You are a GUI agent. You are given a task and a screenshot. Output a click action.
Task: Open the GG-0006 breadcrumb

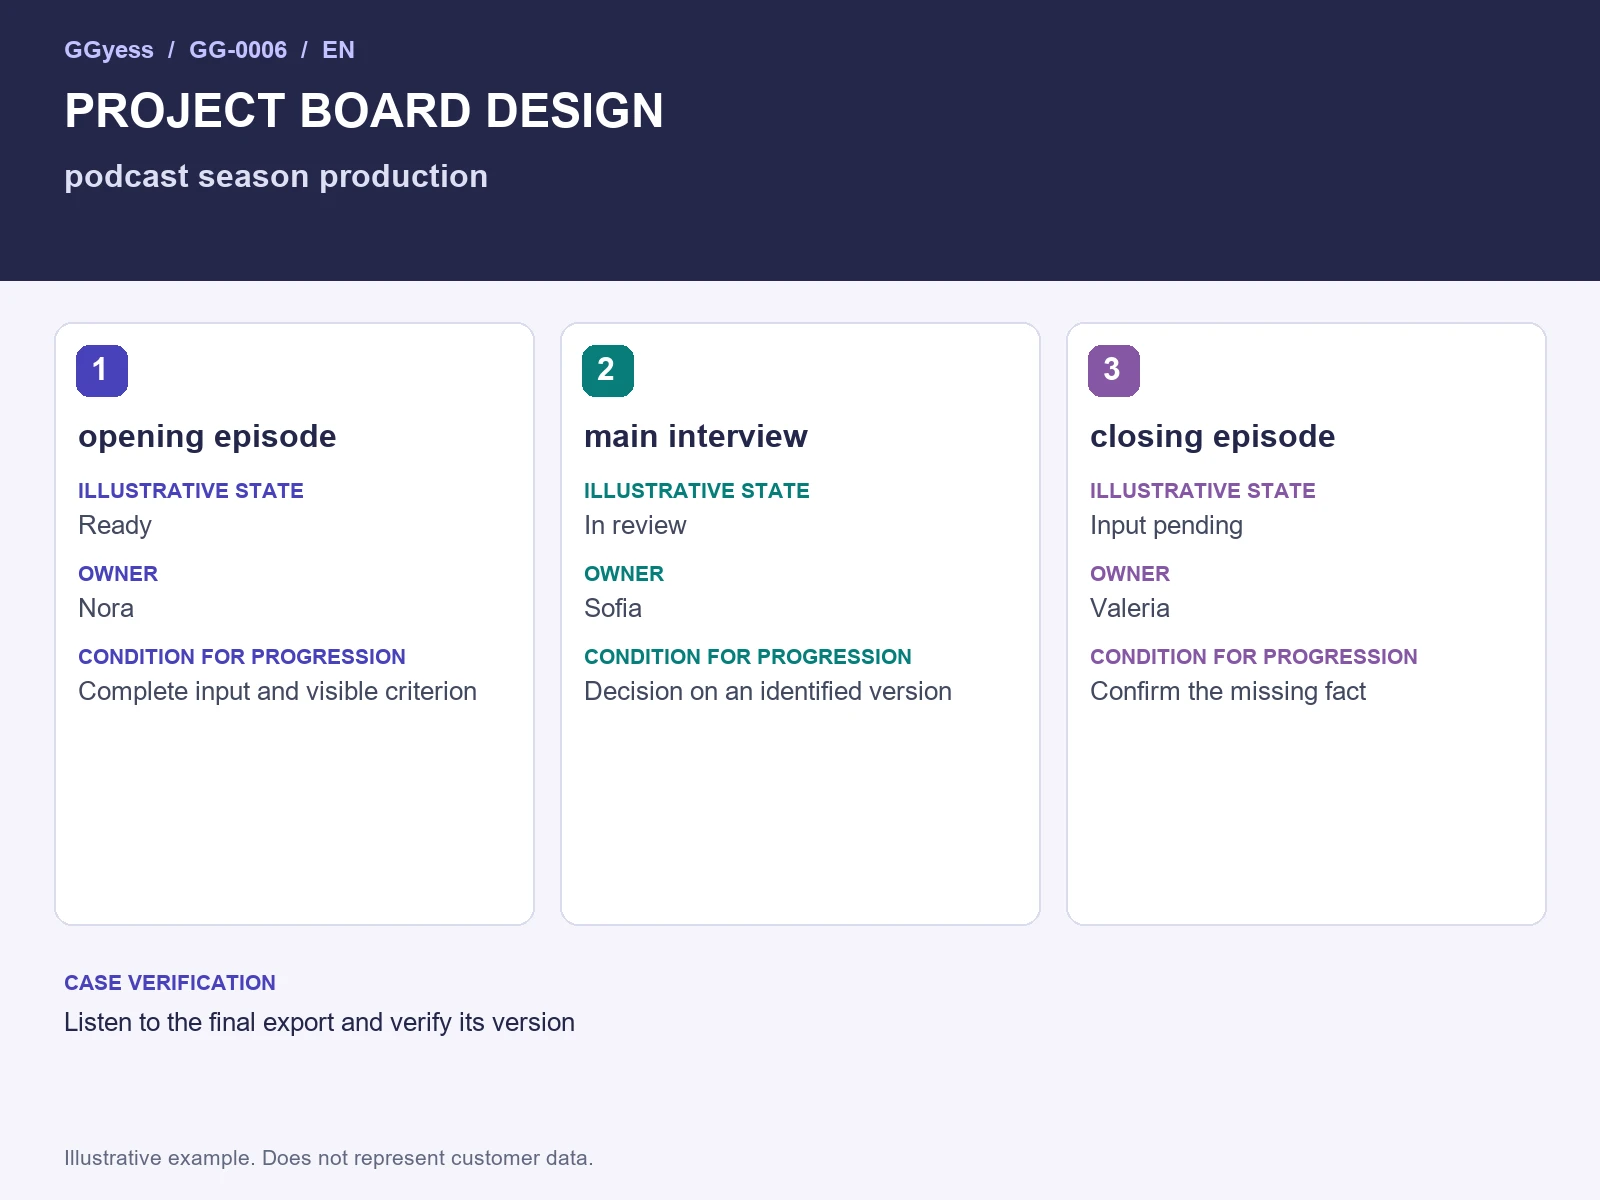[x=238, y=50]
